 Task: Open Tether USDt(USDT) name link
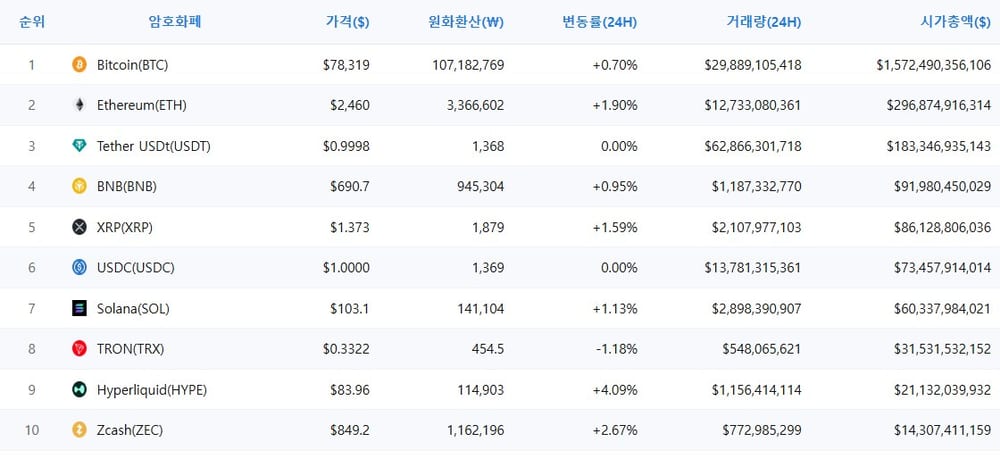[154, 146]
